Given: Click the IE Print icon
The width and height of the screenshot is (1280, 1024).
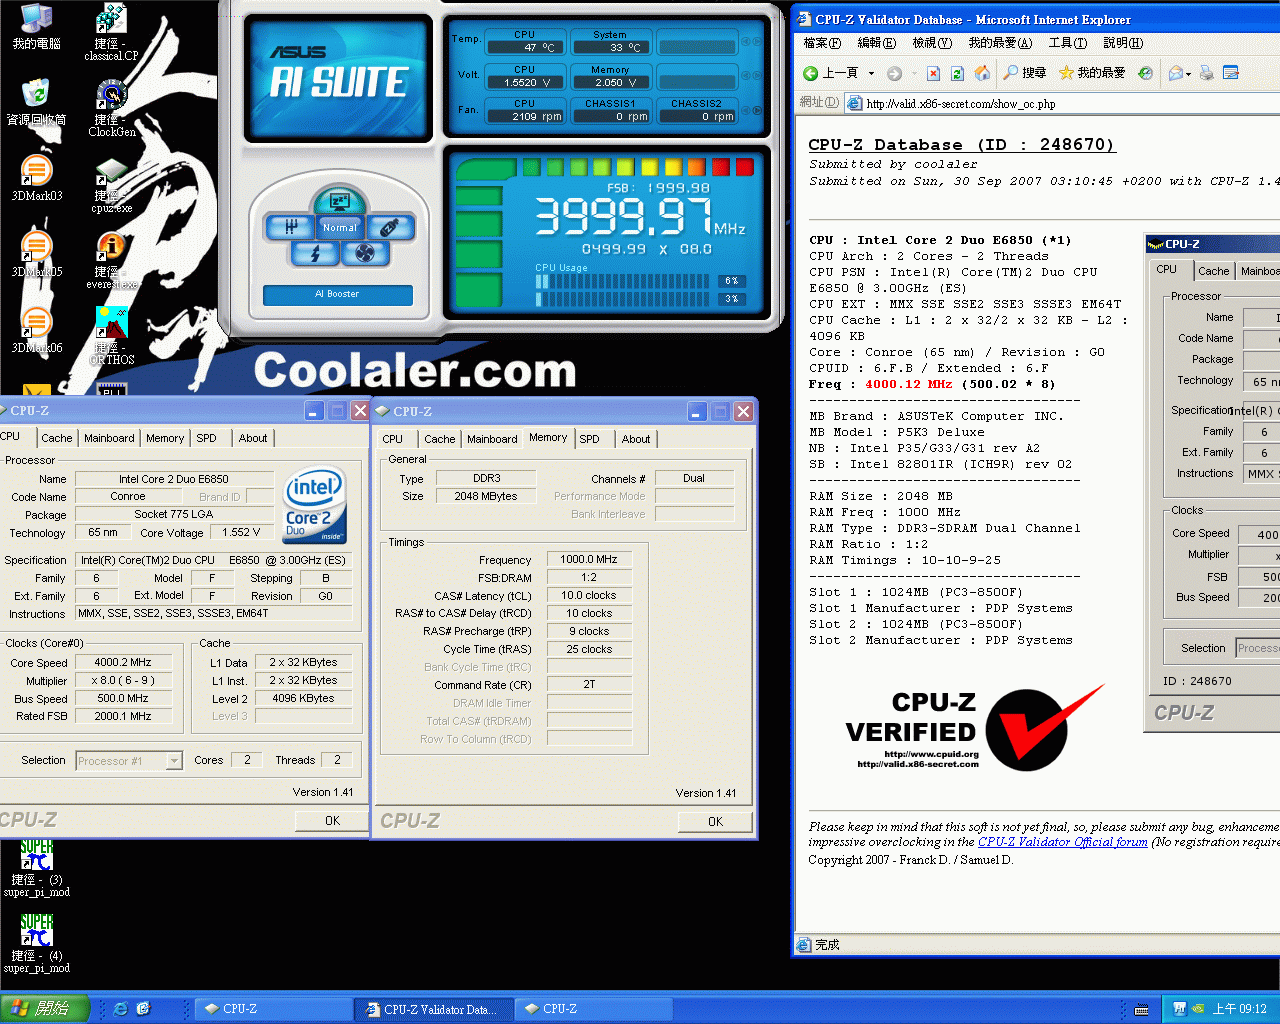Looking at the screenshot, I should click(x=1207, y=73).
